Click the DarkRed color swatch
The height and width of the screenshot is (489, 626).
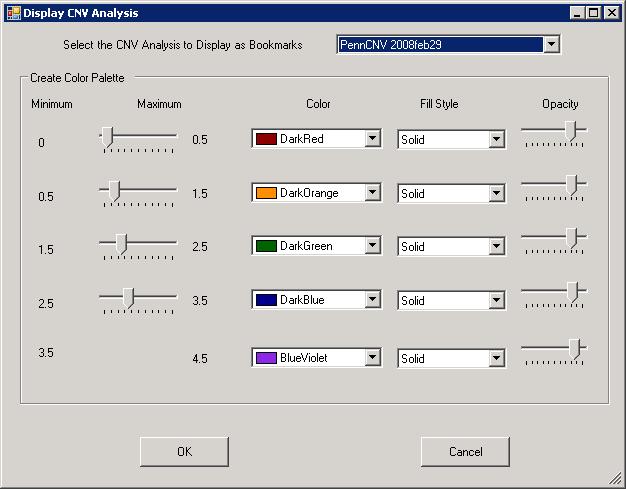[x=266, y=139]
